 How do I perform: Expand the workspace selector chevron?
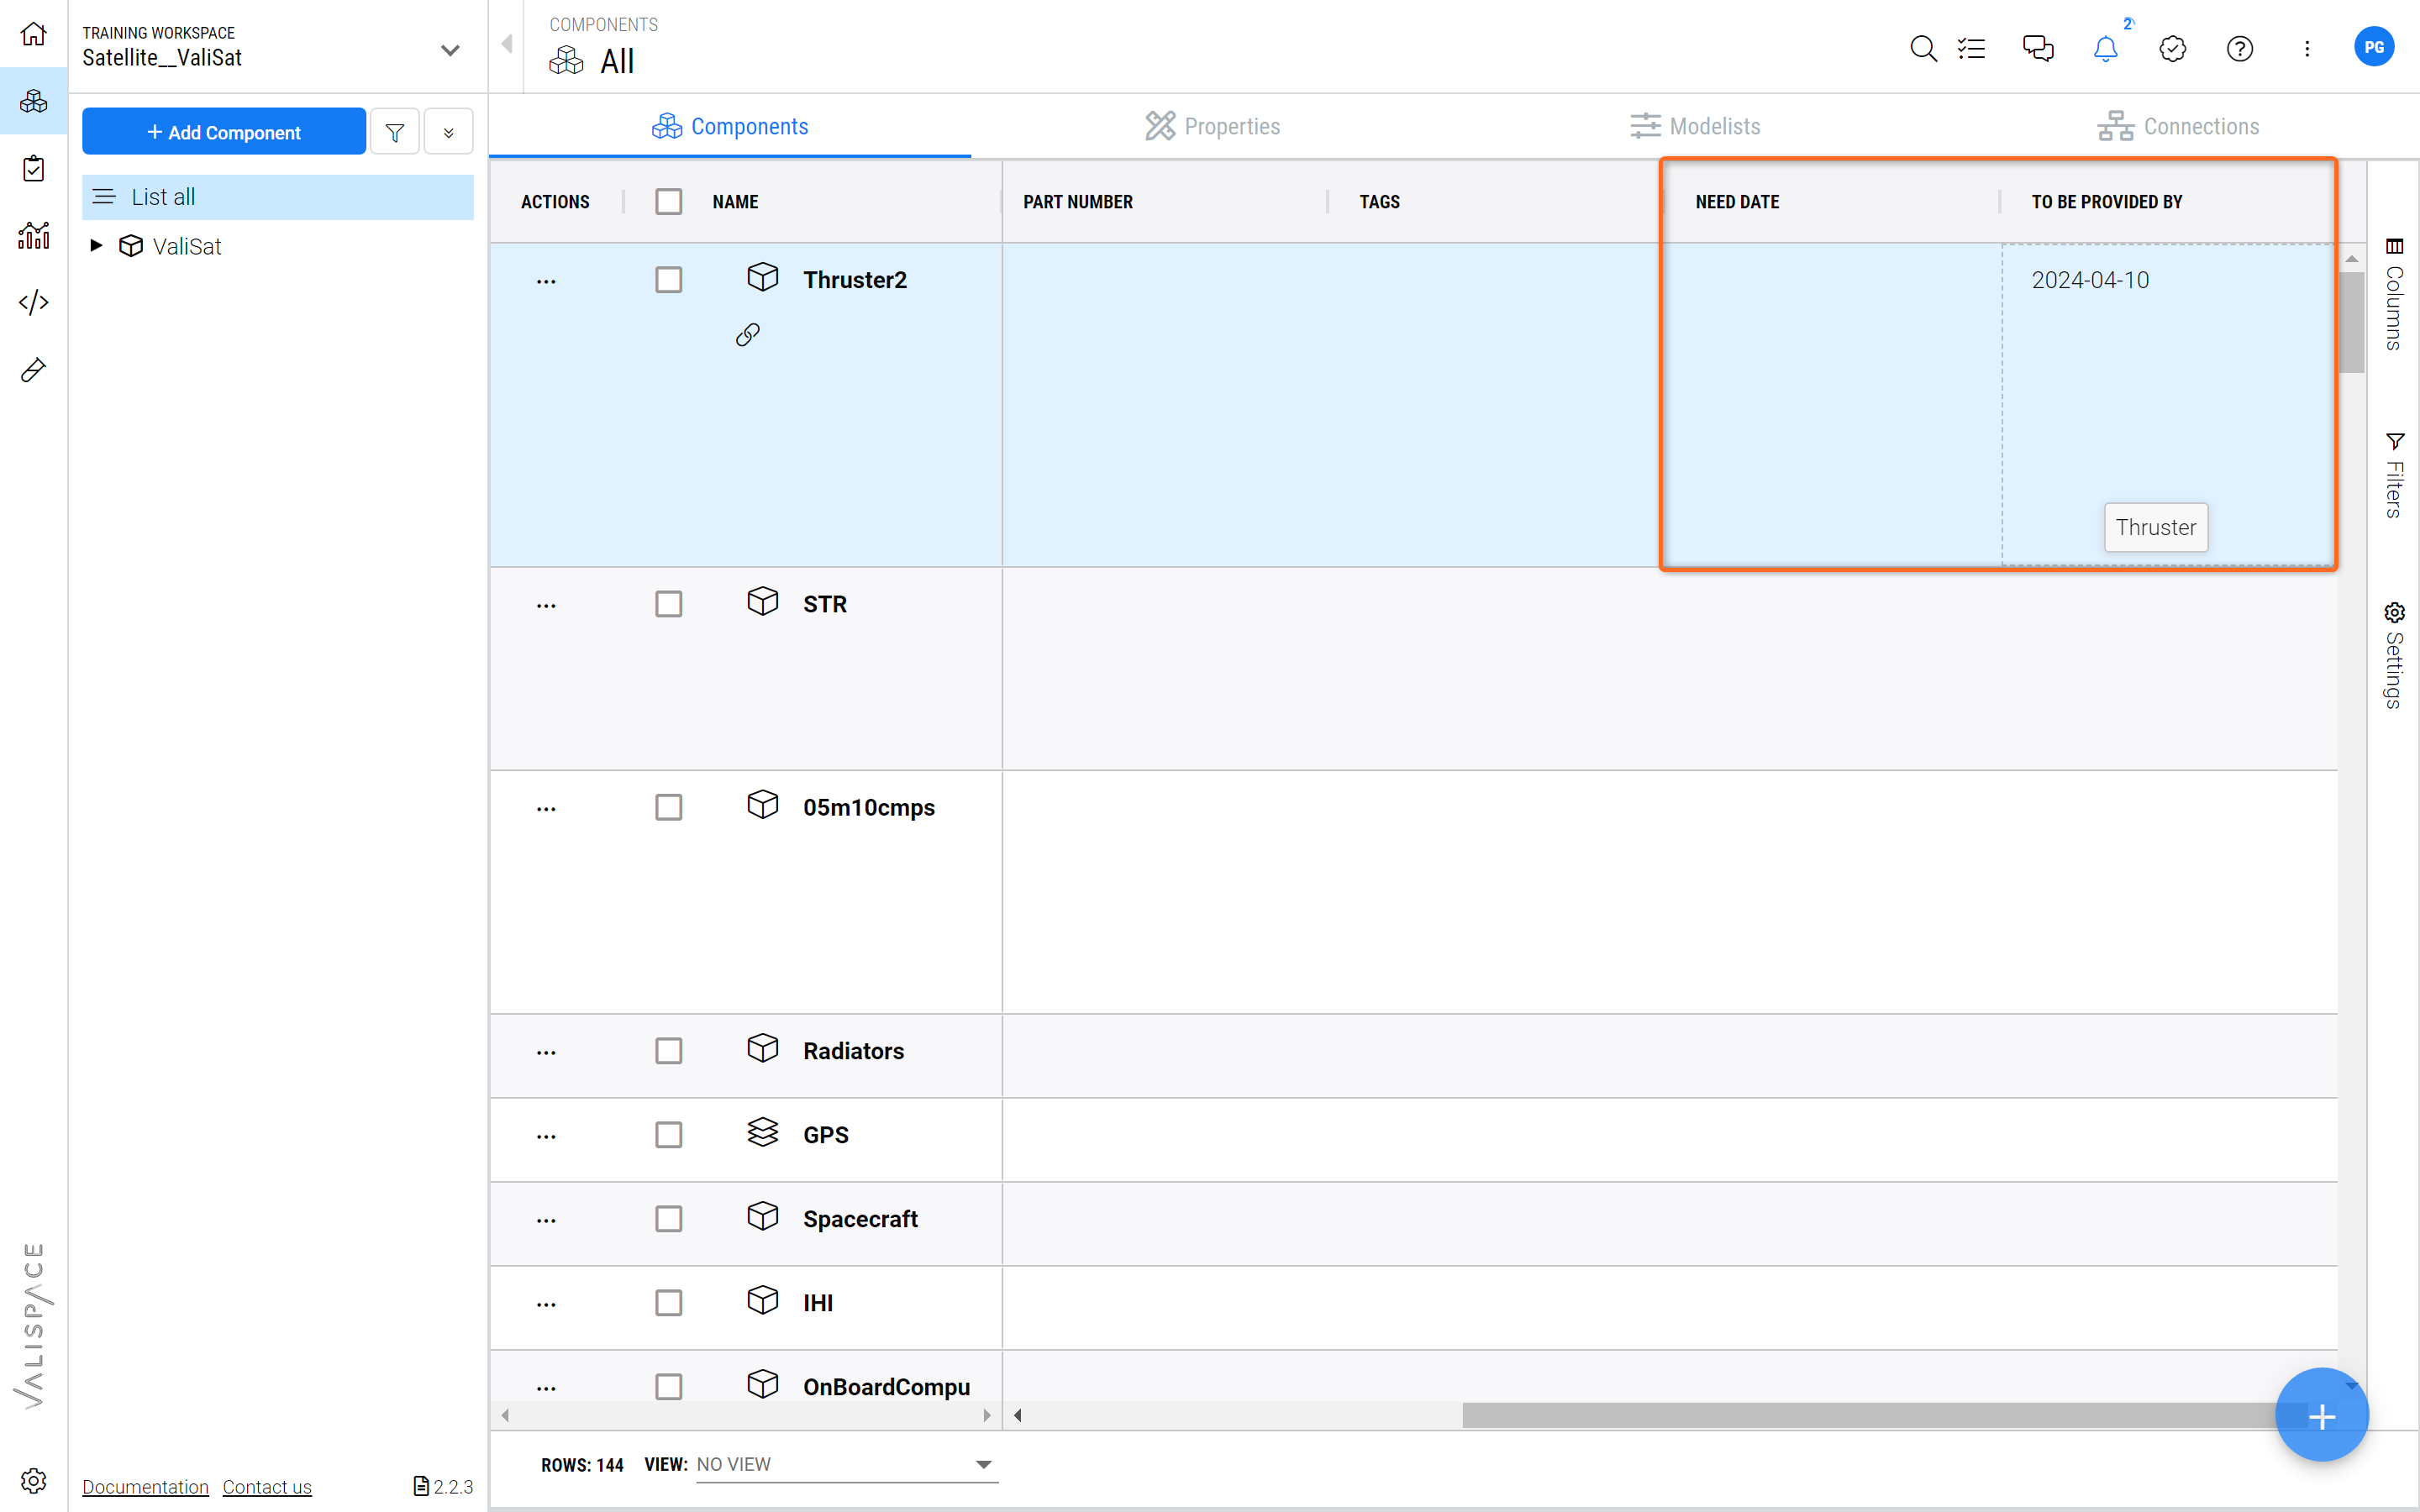point(451,49)
